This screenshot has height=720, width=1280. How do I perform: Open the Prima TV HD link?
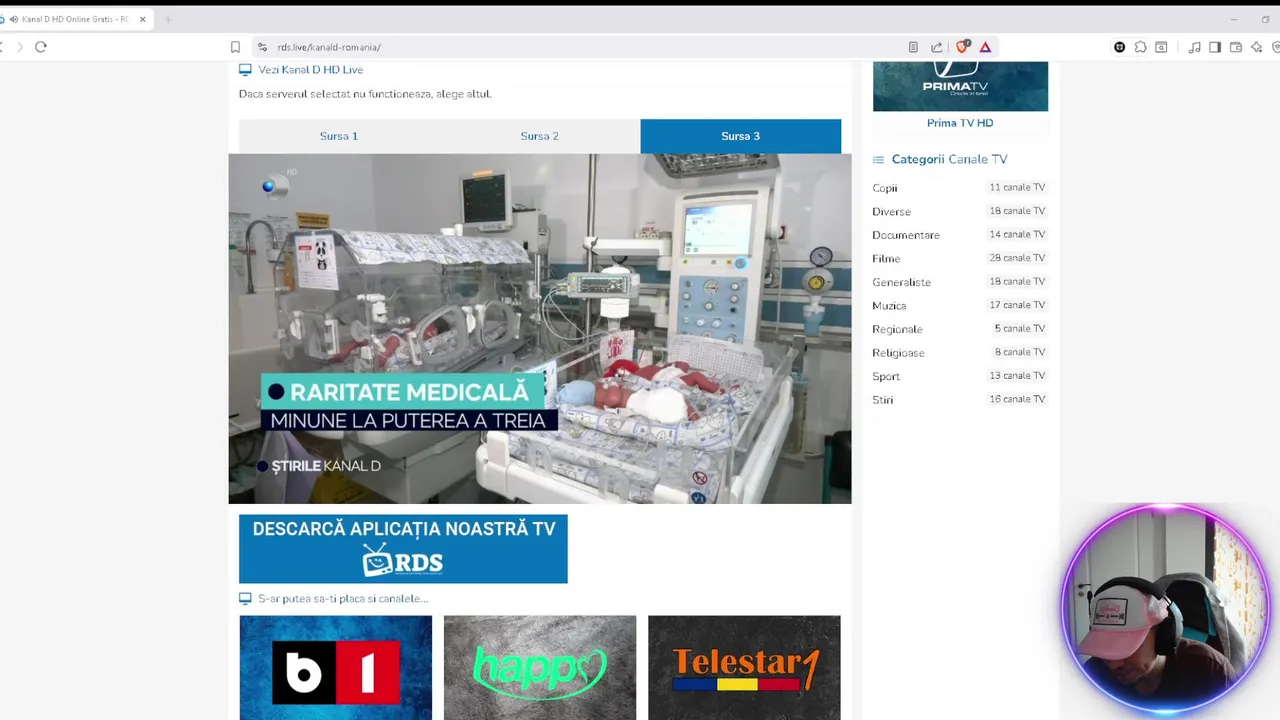(x=960, y=123)
